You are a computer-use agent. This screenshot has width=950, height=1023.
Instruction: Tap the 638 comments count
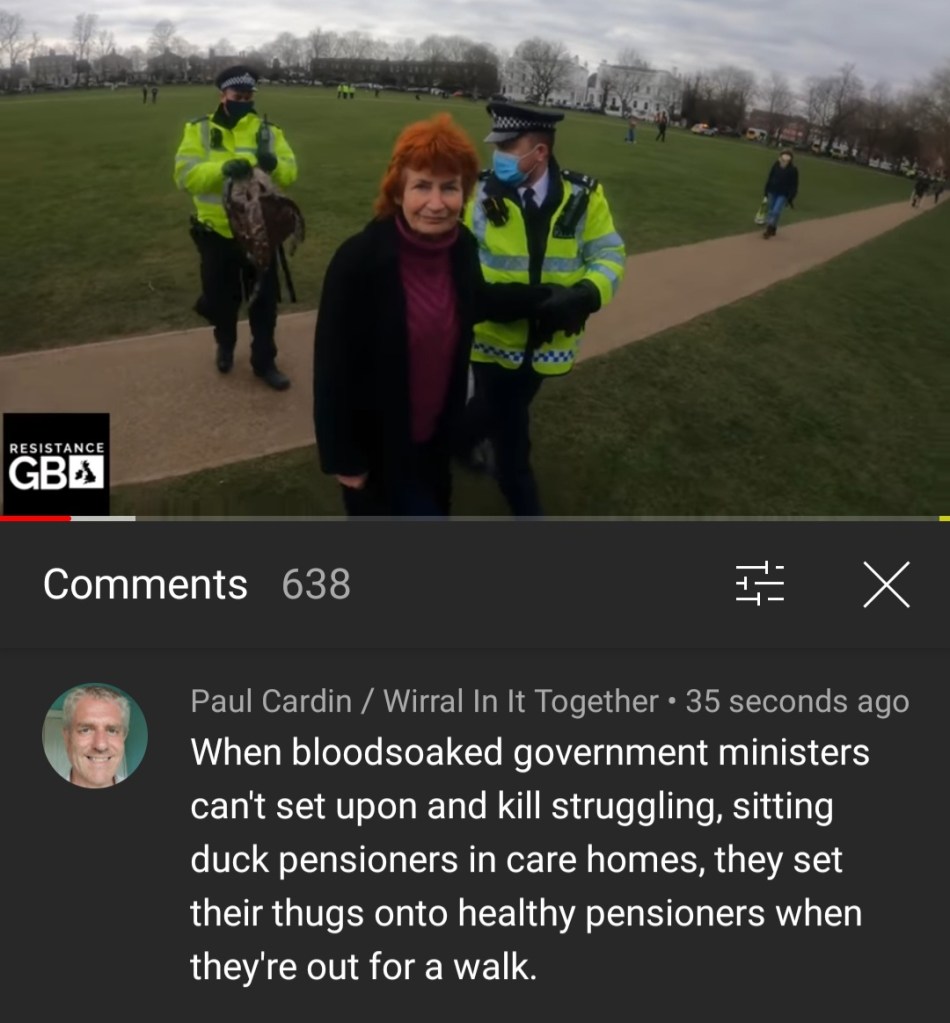click(x=316, y=584)
